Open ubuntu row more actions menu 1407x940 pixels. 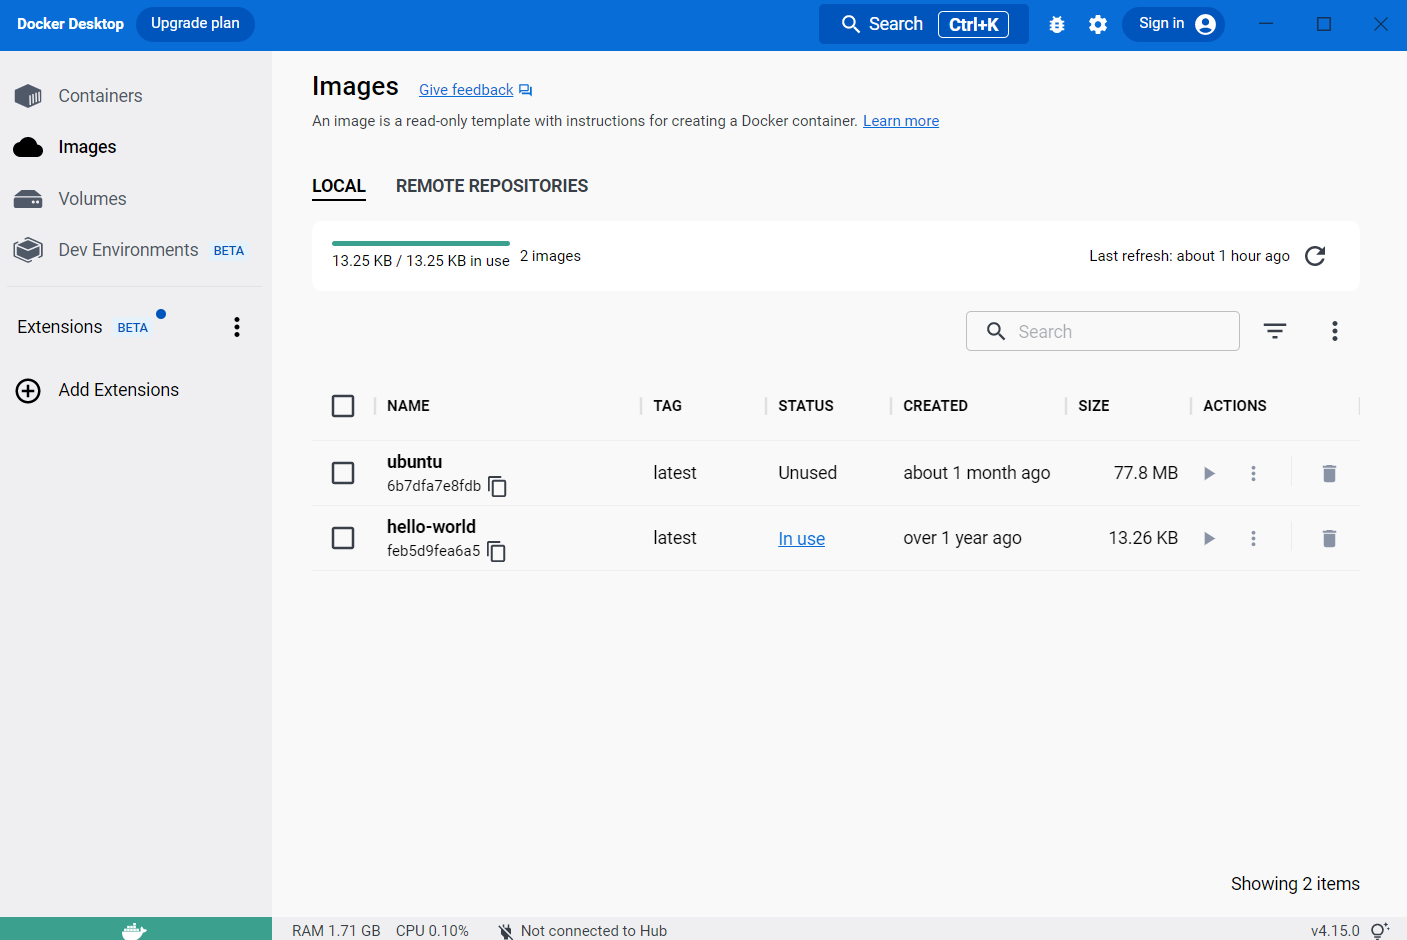[1253, 473]
